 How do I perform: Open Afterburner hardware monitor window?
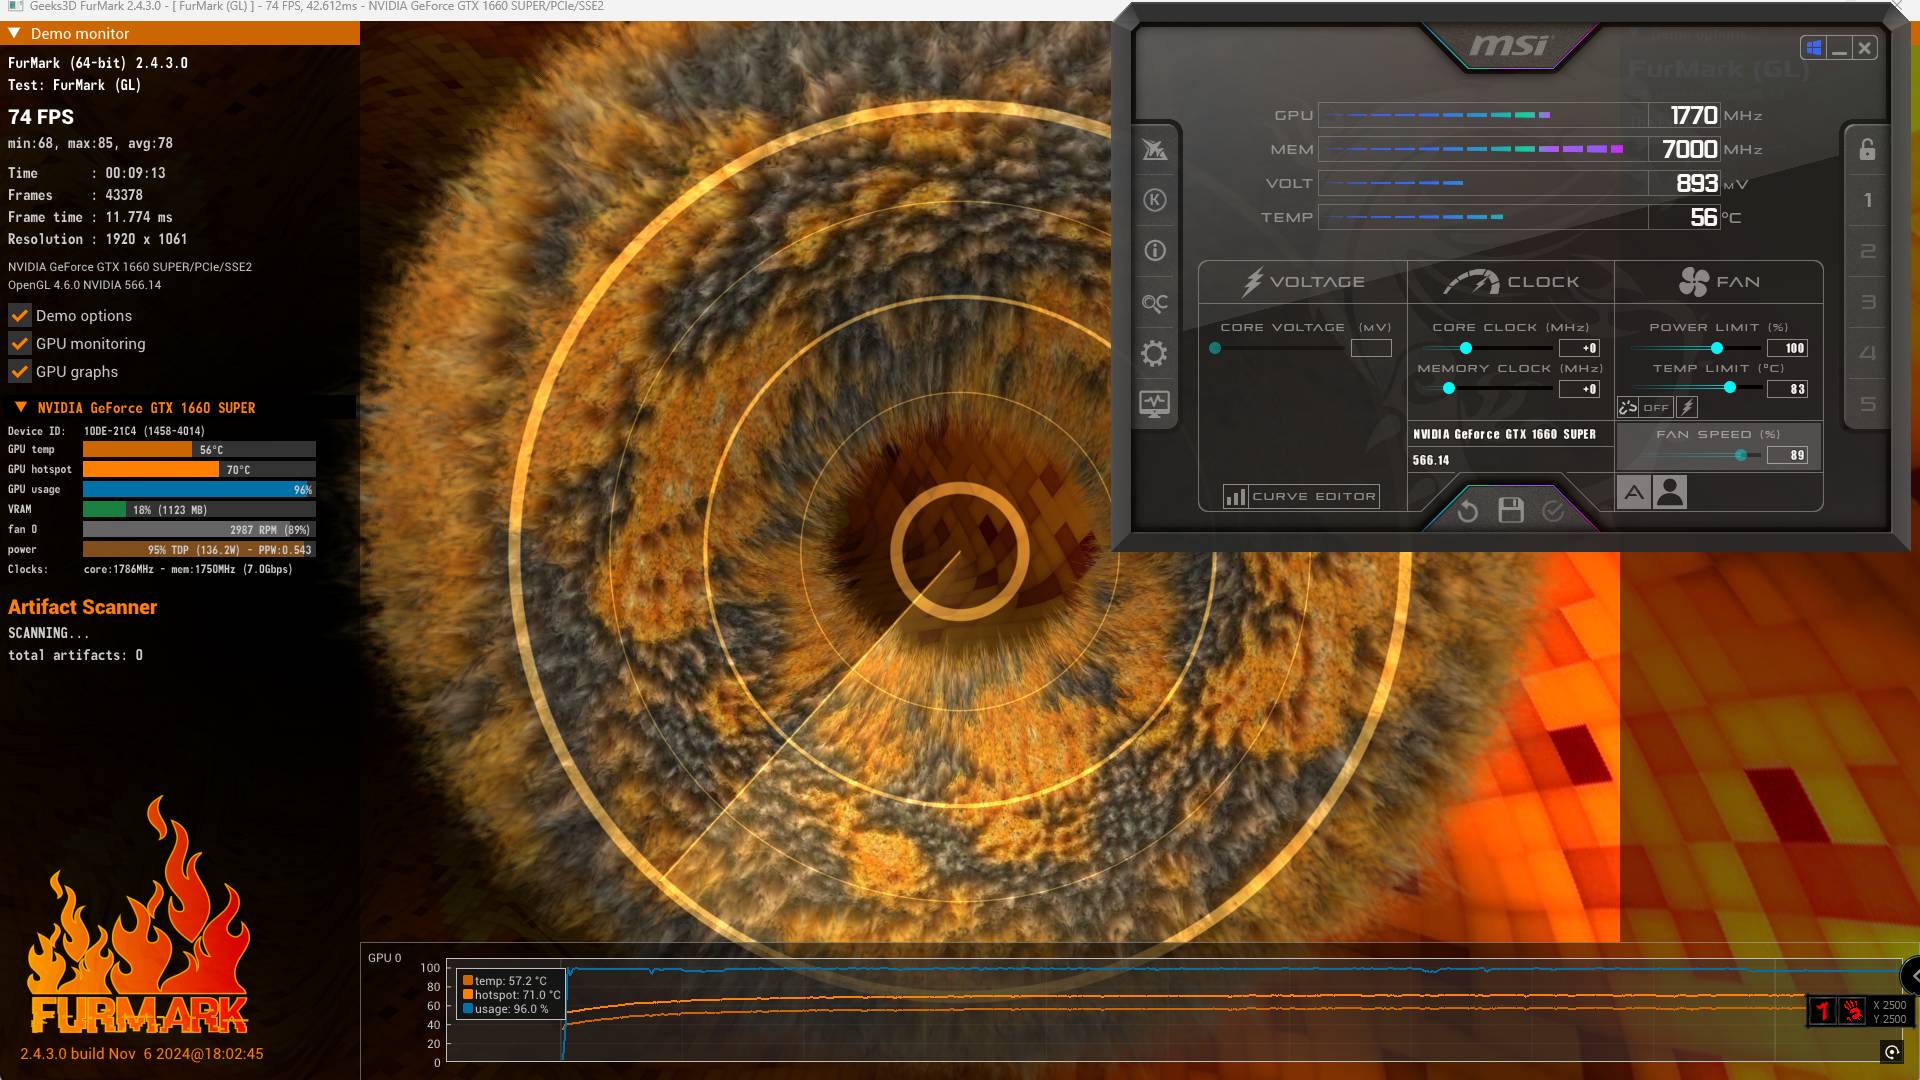pyautogui.click(x=1155, y=404)
